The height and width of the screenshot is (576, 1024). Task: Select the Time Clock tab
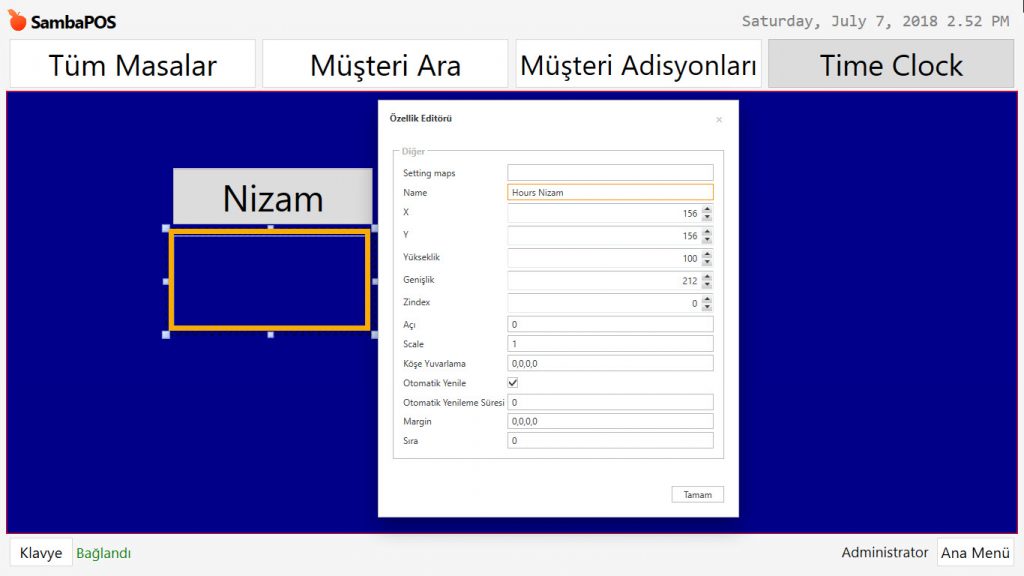click(x=891, y=65)
